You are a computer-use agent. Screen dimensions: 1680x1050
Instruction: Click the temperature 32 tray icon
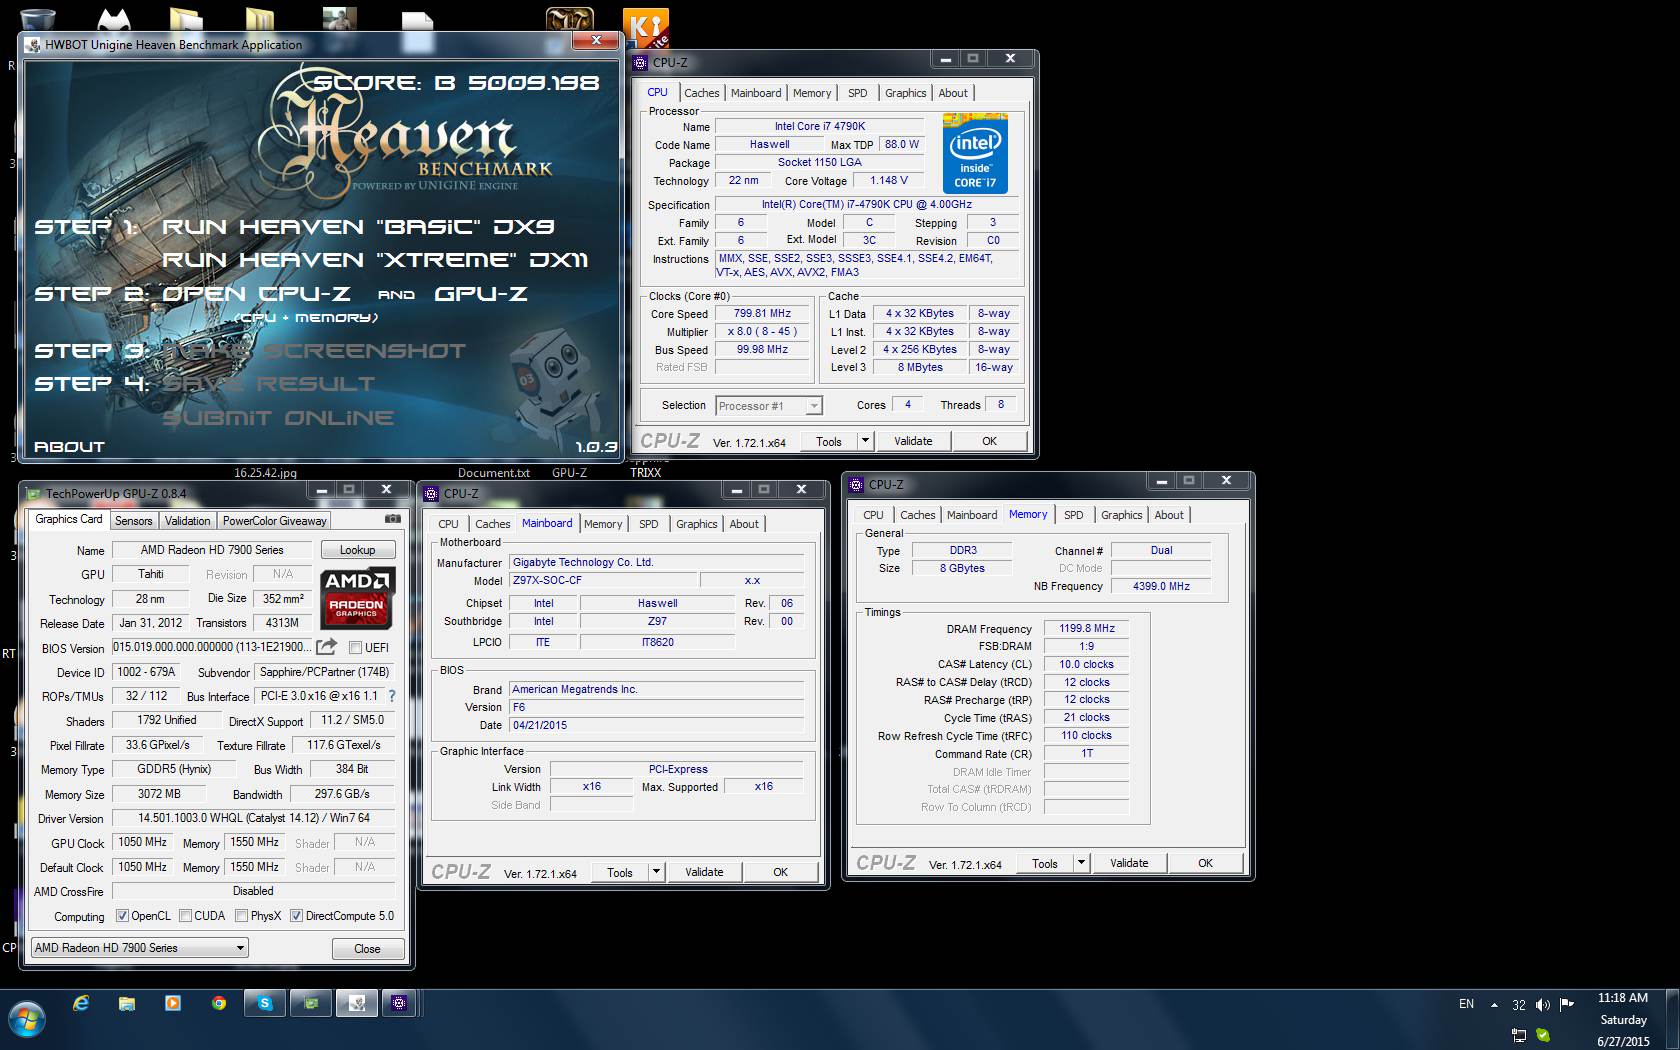coord(1519,1005)
